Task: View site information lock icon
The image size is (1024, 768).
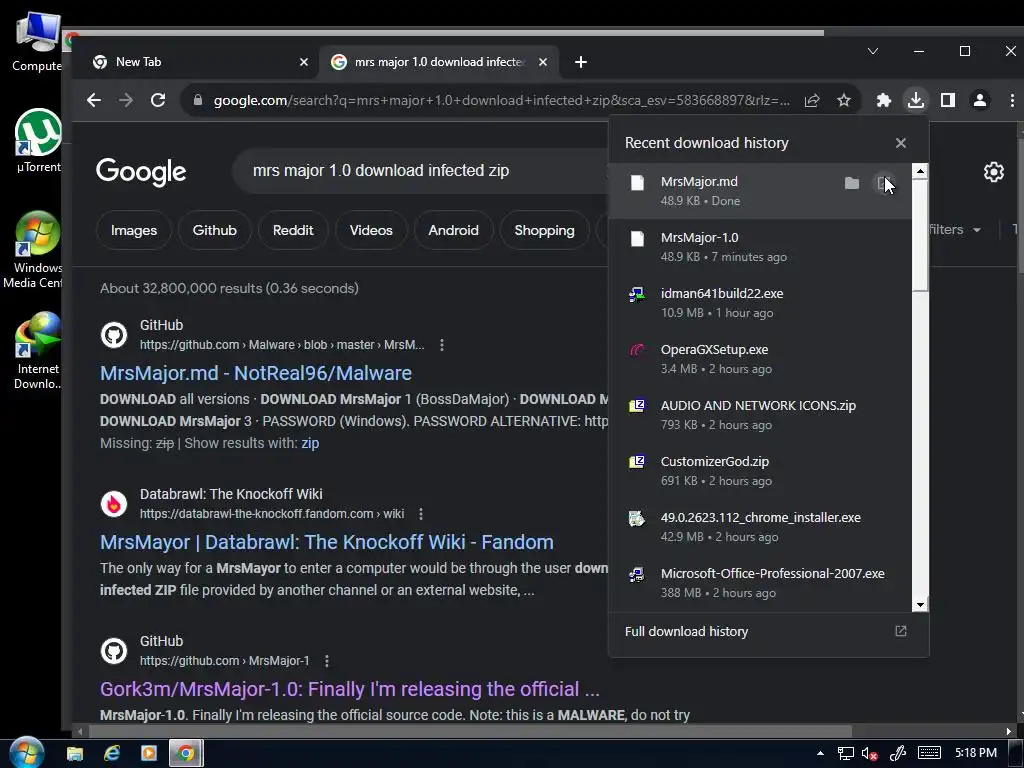Action: [x=198, y=100]
